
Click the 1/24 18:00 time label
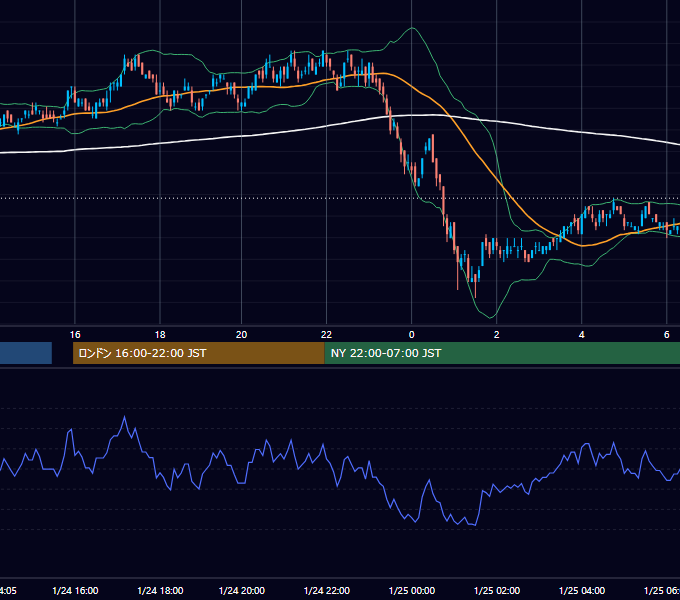pyautogui.click(x=160, y=590)
